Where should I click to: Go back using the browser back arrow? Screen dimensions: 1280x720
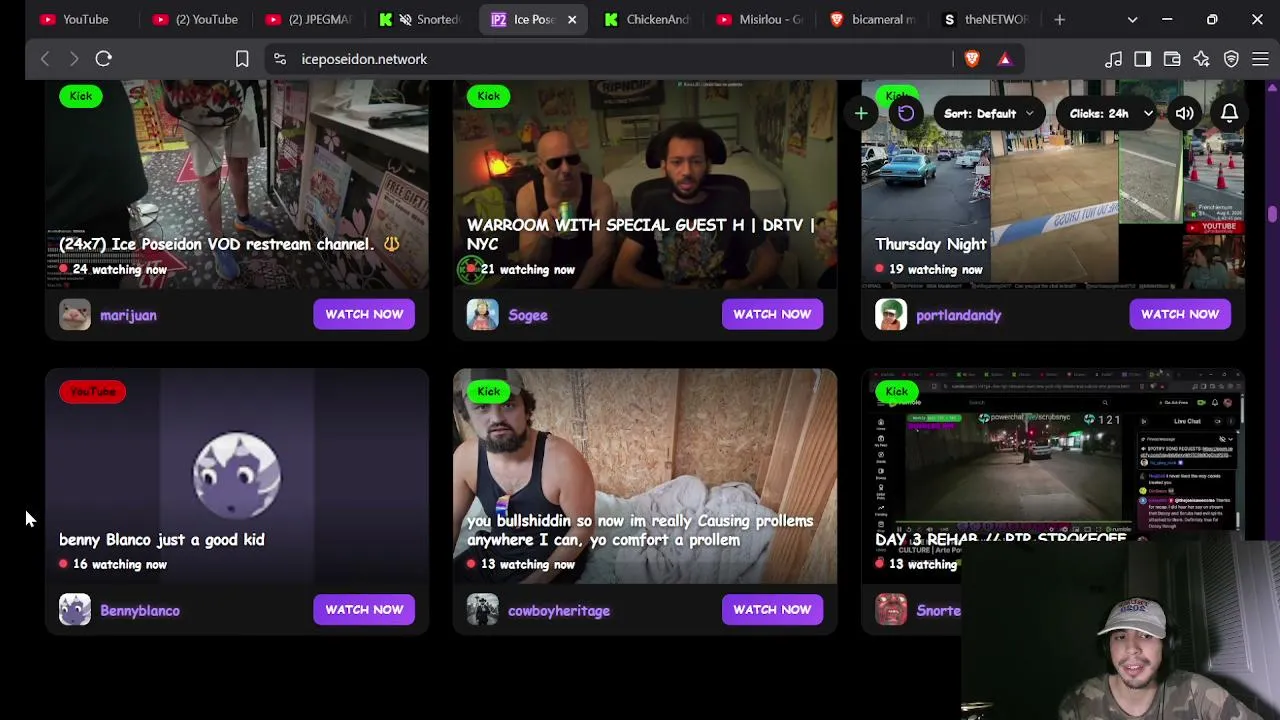click(45, 59)
